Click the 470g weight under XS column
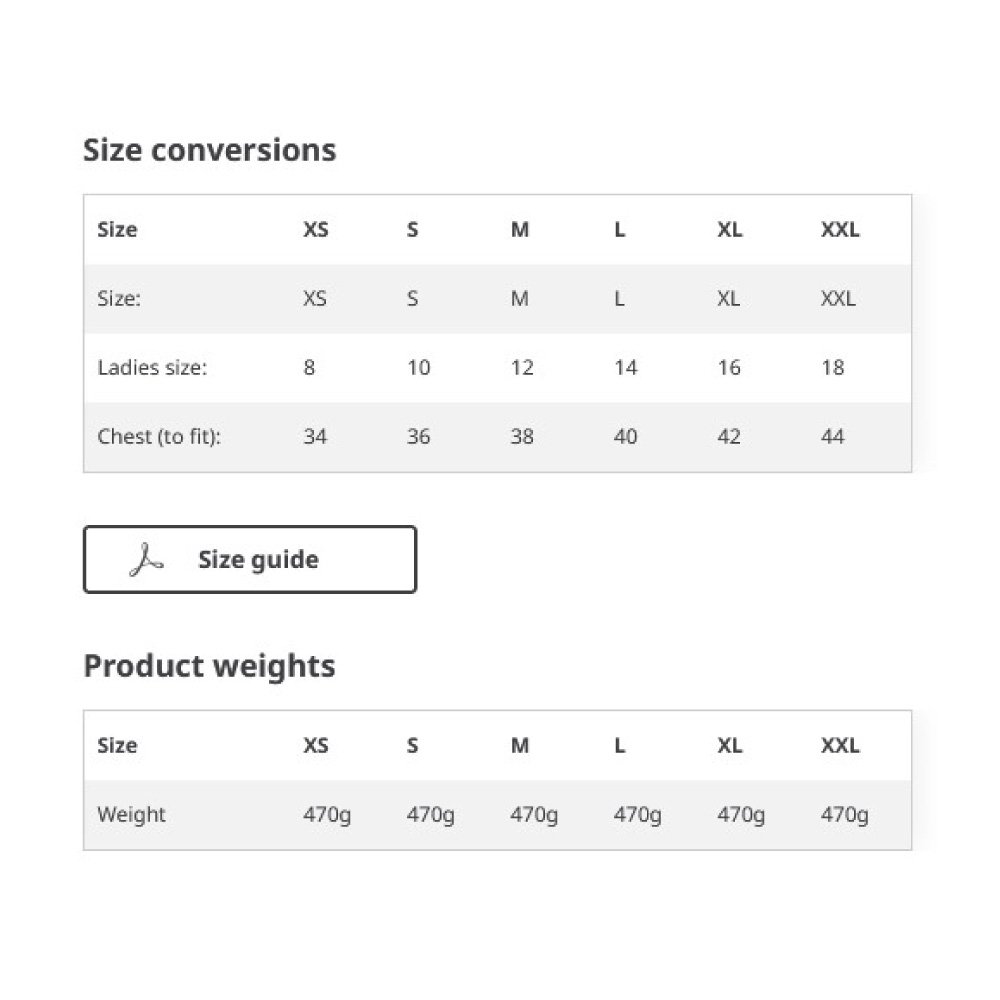Viewport: 1000px width, 1000px height. point(327,815)
